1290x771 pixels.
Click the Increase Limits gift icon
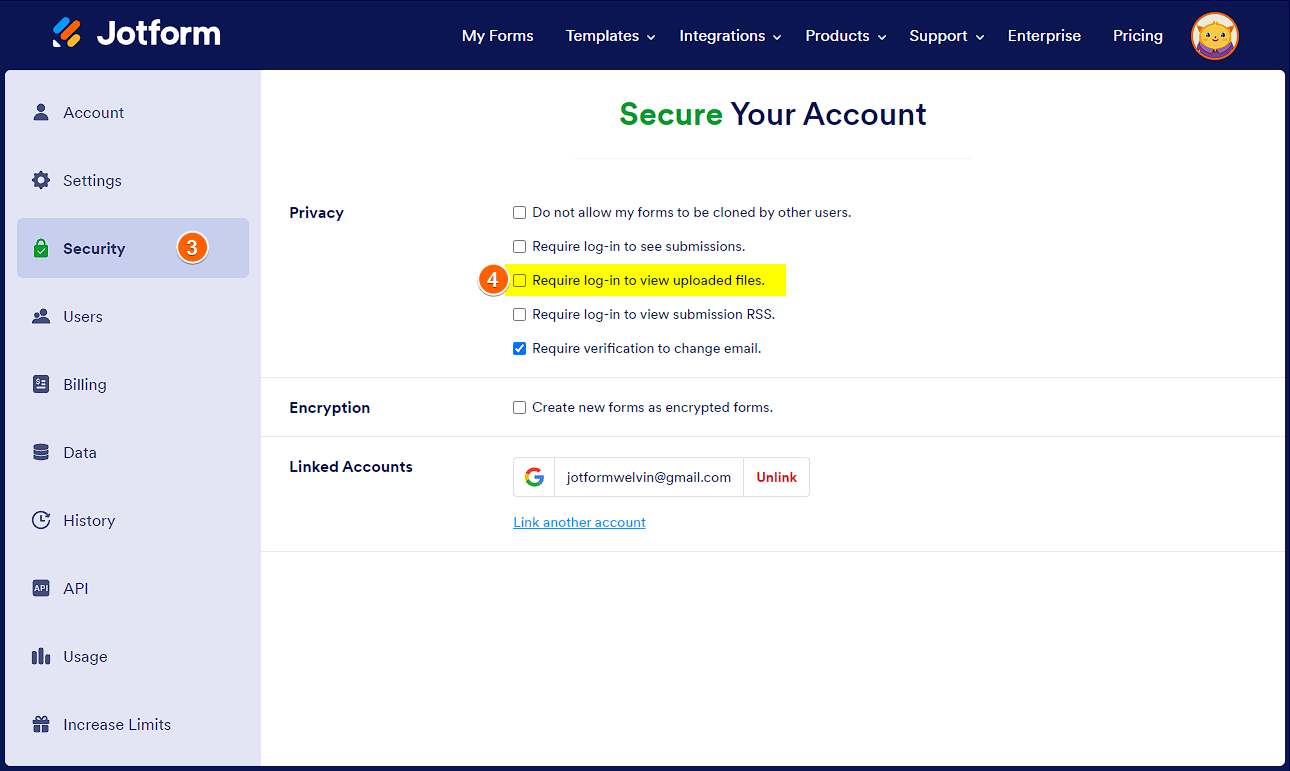[x=41, y=724]
